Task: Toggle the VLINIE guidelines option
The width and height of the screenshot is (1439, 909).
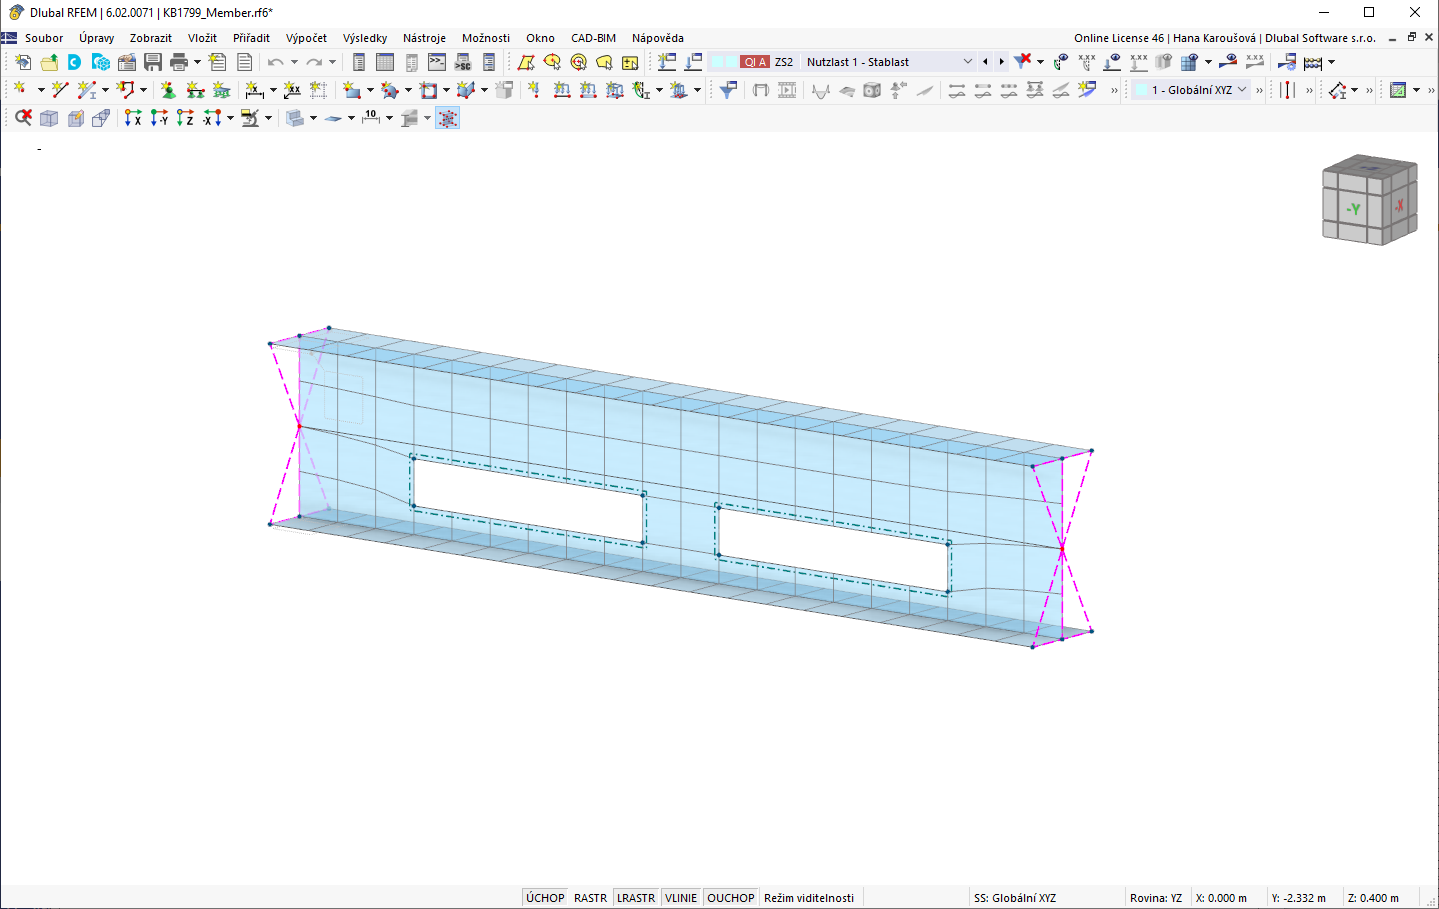Action: pos(681,898)
